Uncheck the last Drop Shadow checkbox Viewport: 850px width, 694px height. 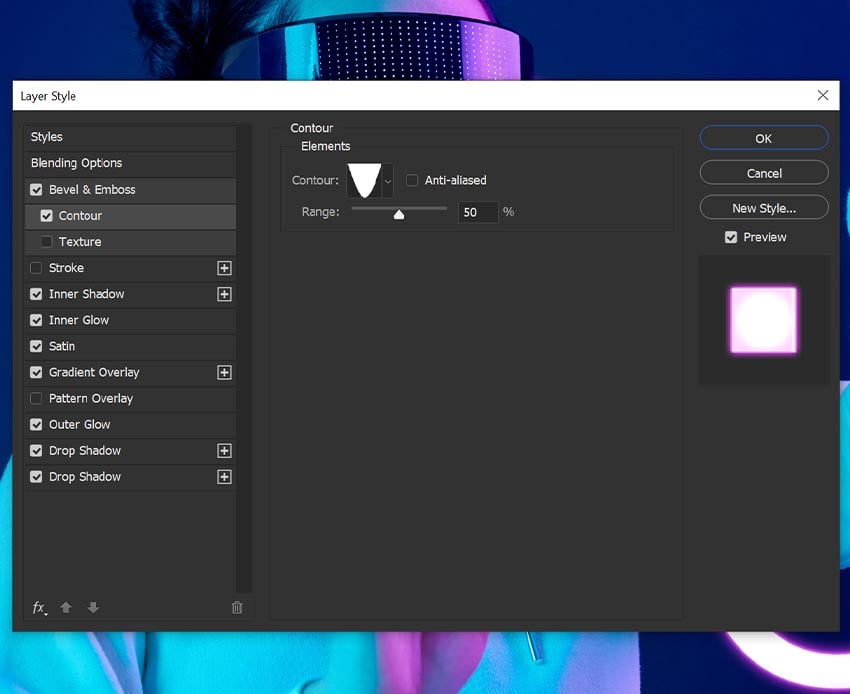point(36,477)
